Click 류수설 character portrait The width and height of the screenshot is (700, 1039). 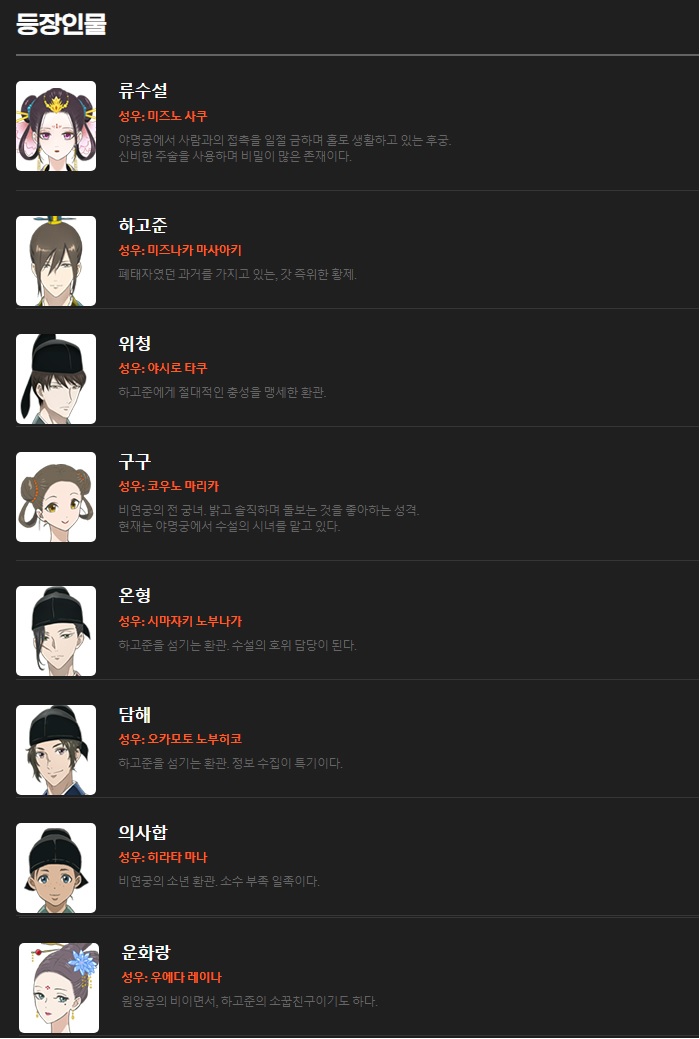[x=56, y=126]
